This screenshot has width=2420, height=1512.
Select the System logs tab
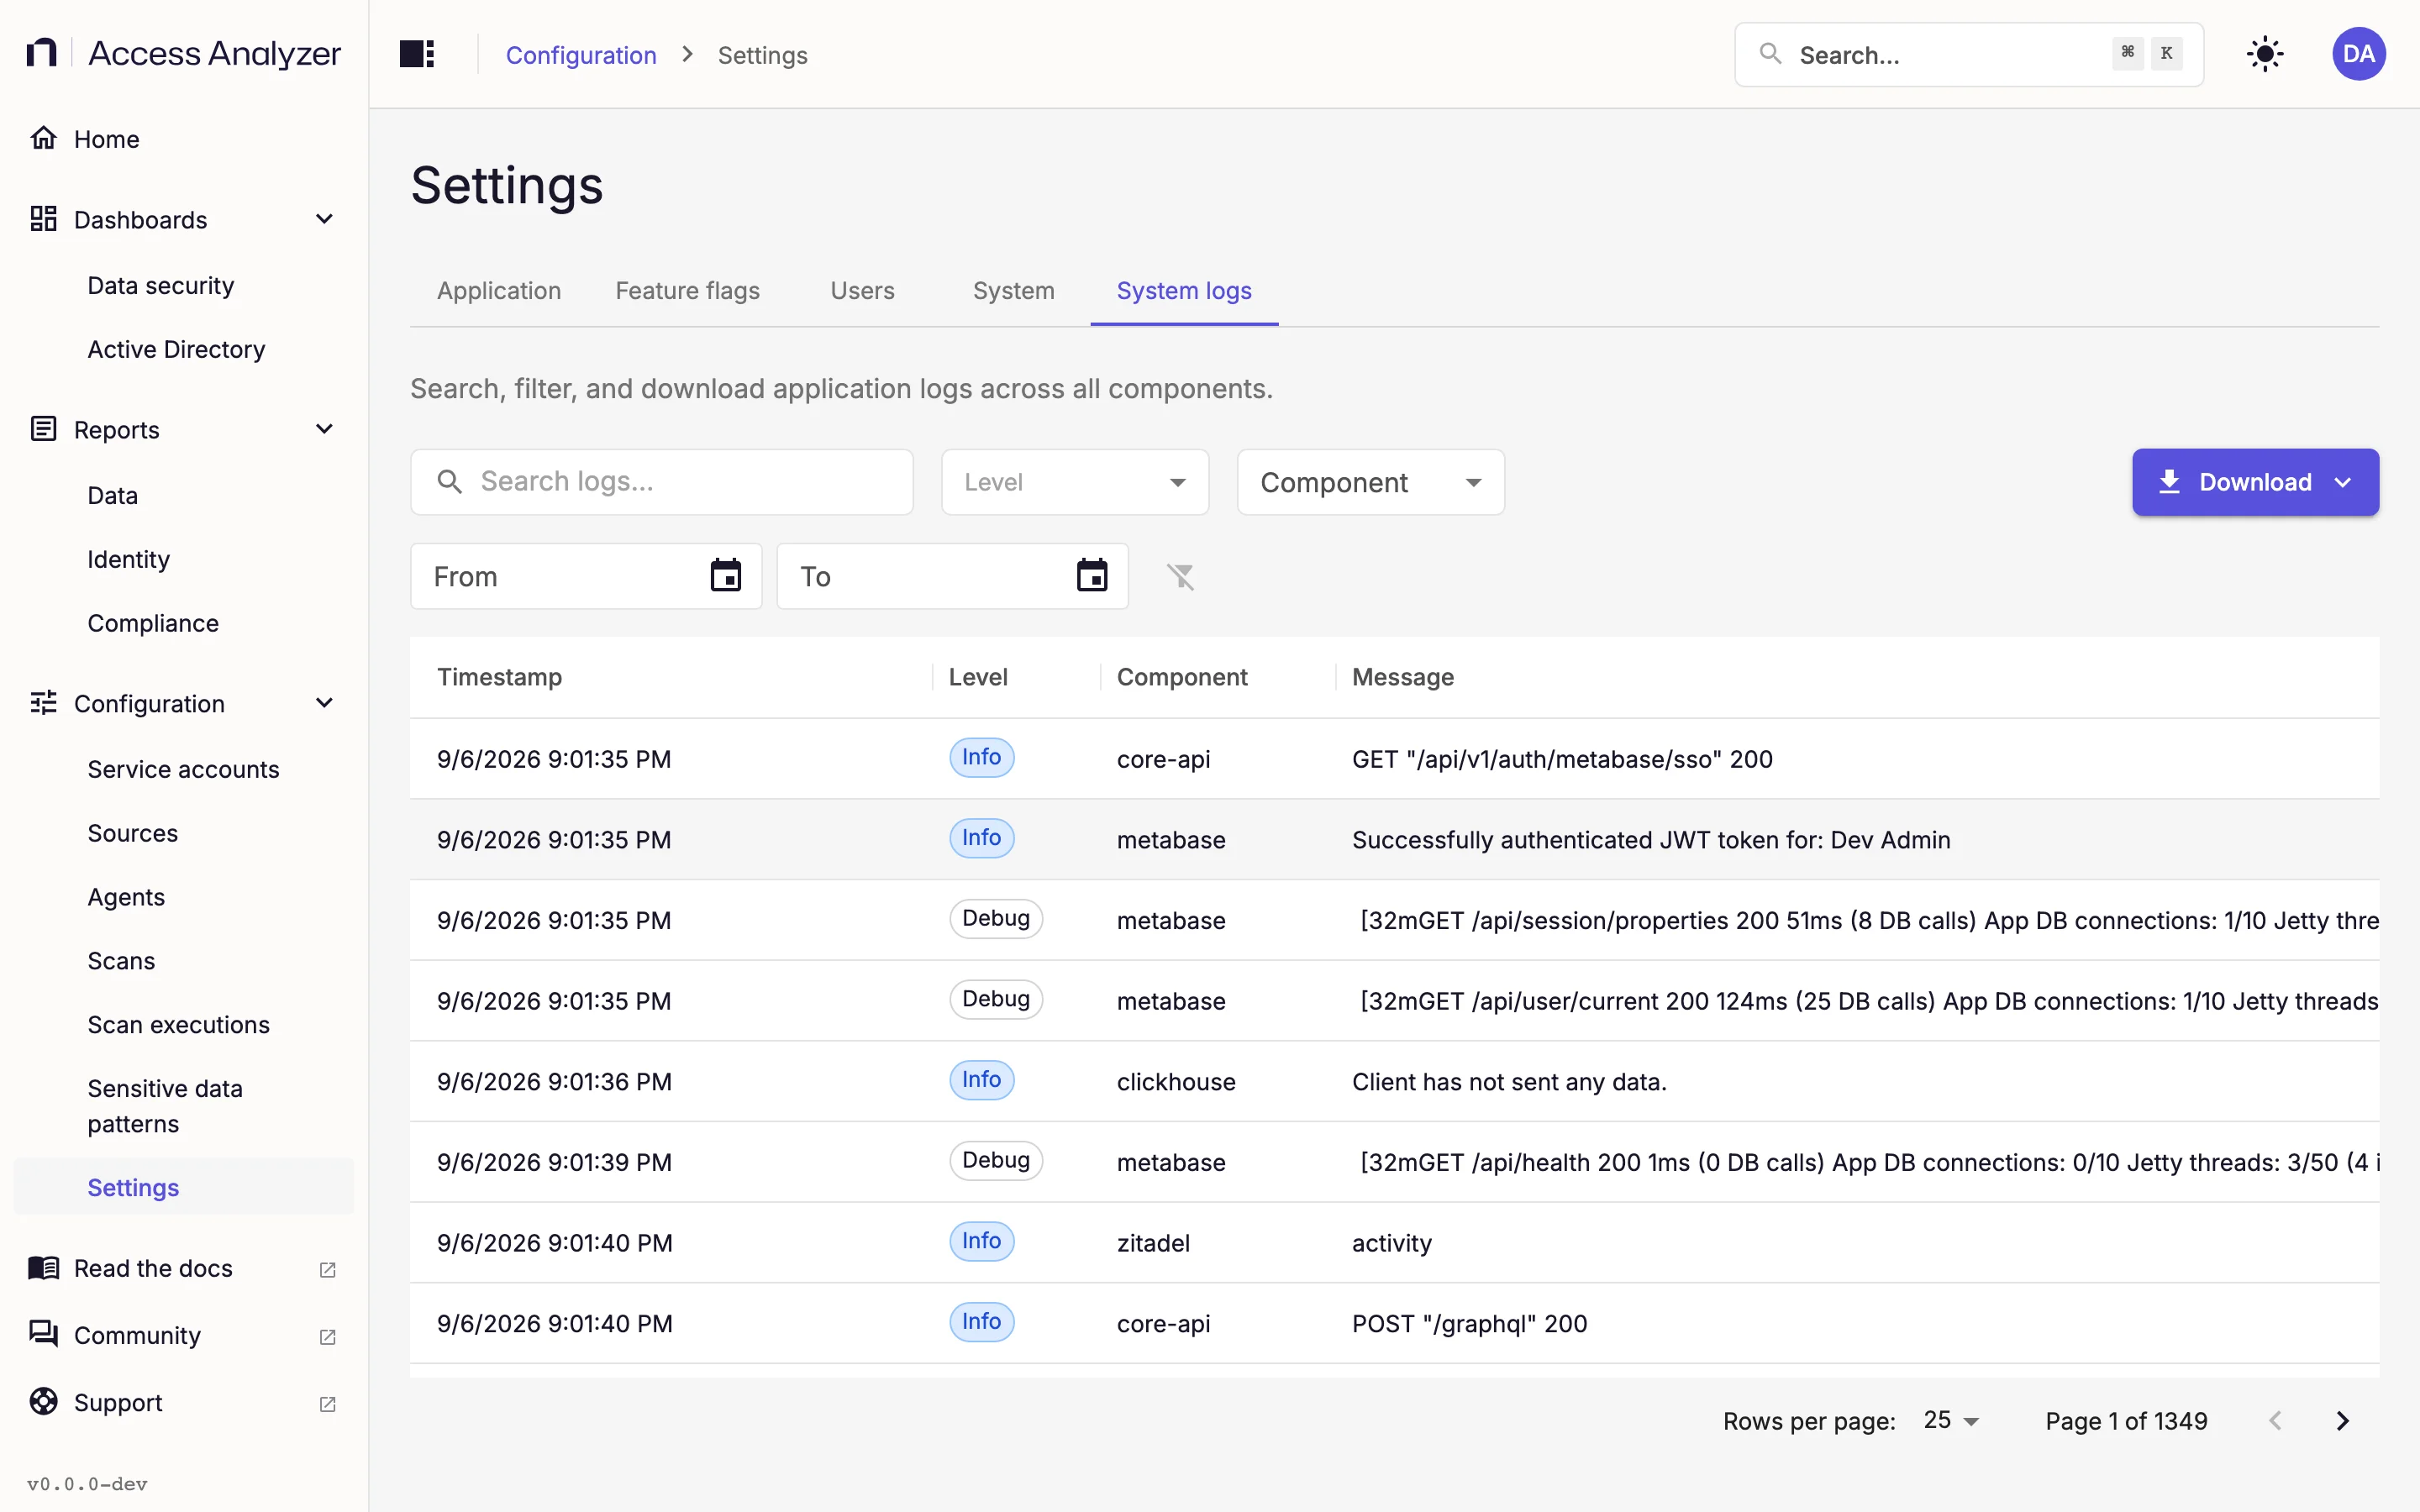click(x=1184, y=290)
